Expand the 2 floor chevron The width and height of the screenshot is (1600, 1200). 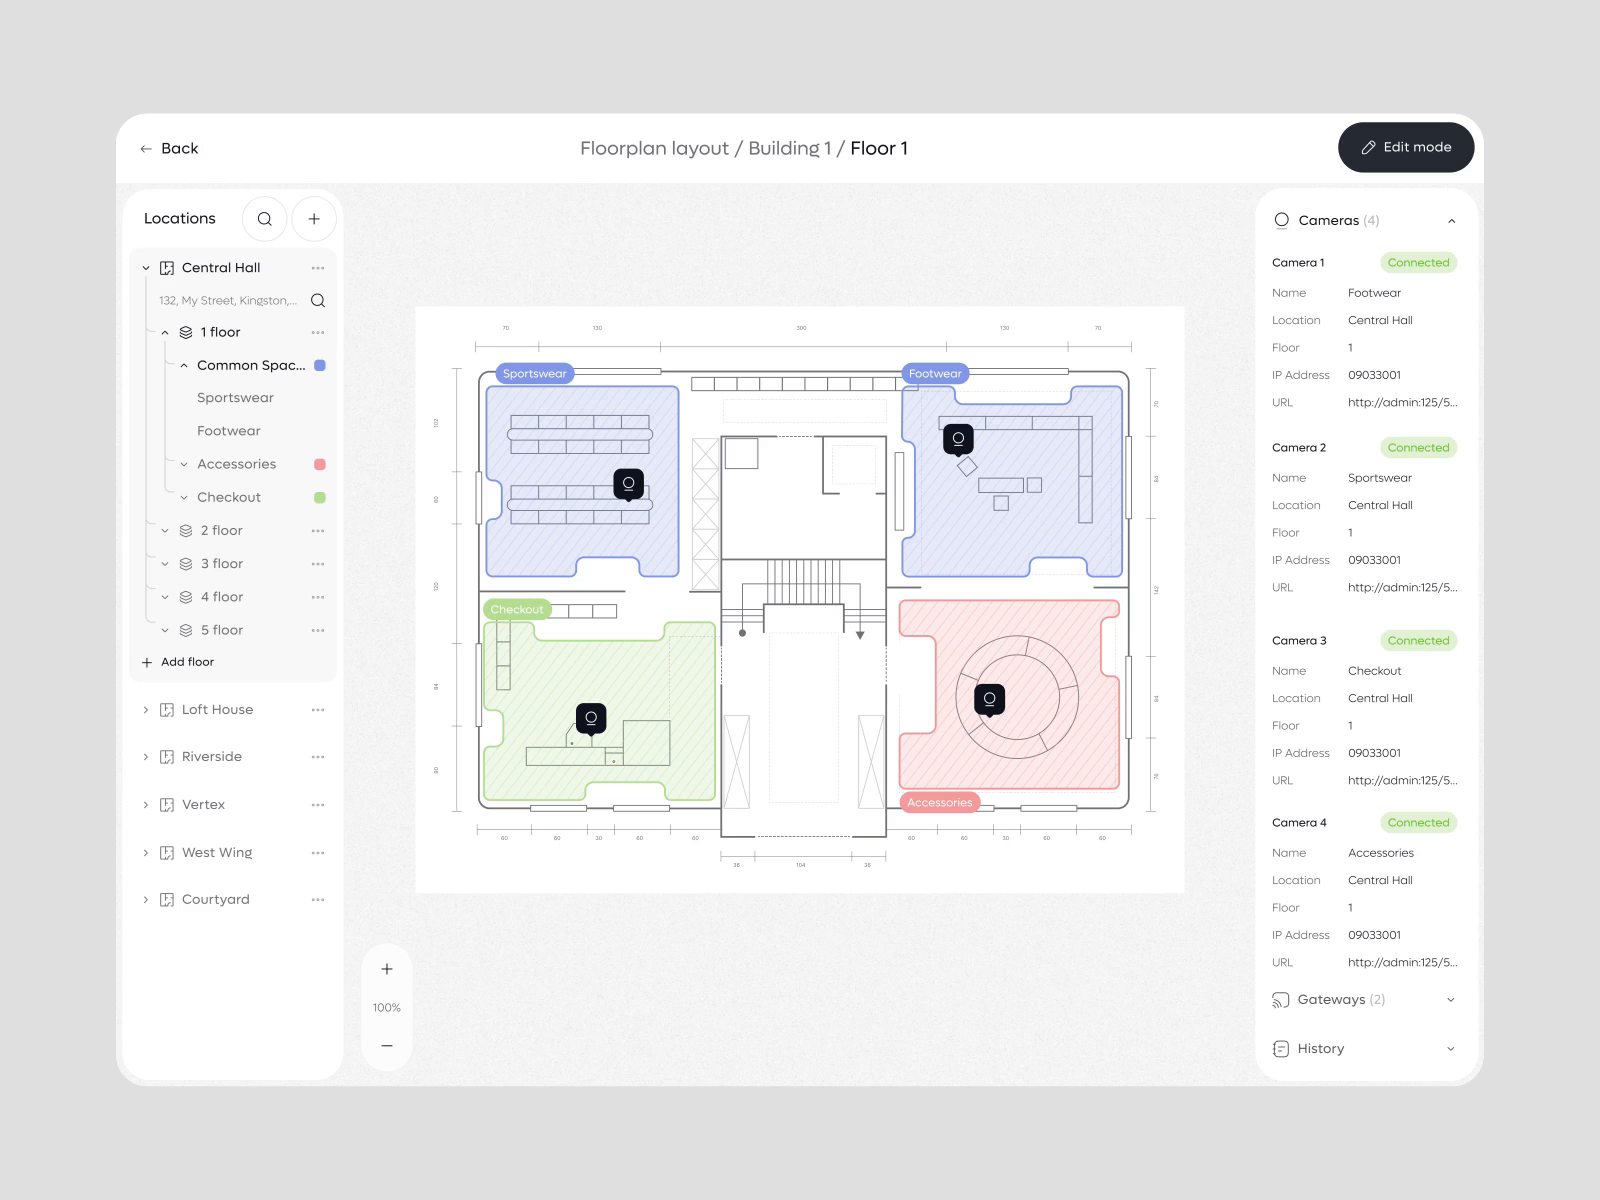coord(165,531)
